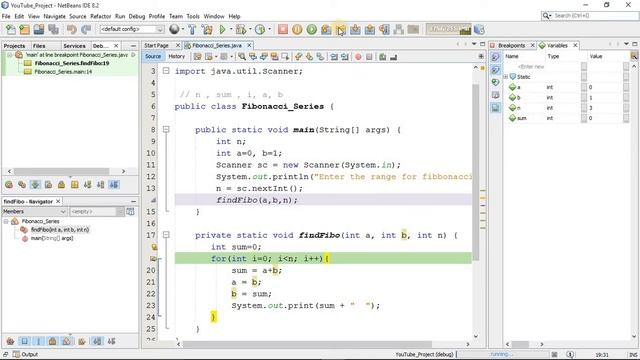Screen dimensions: 640x360
Task: Click the Step Out debugger icon
Action: coord(370,29)
